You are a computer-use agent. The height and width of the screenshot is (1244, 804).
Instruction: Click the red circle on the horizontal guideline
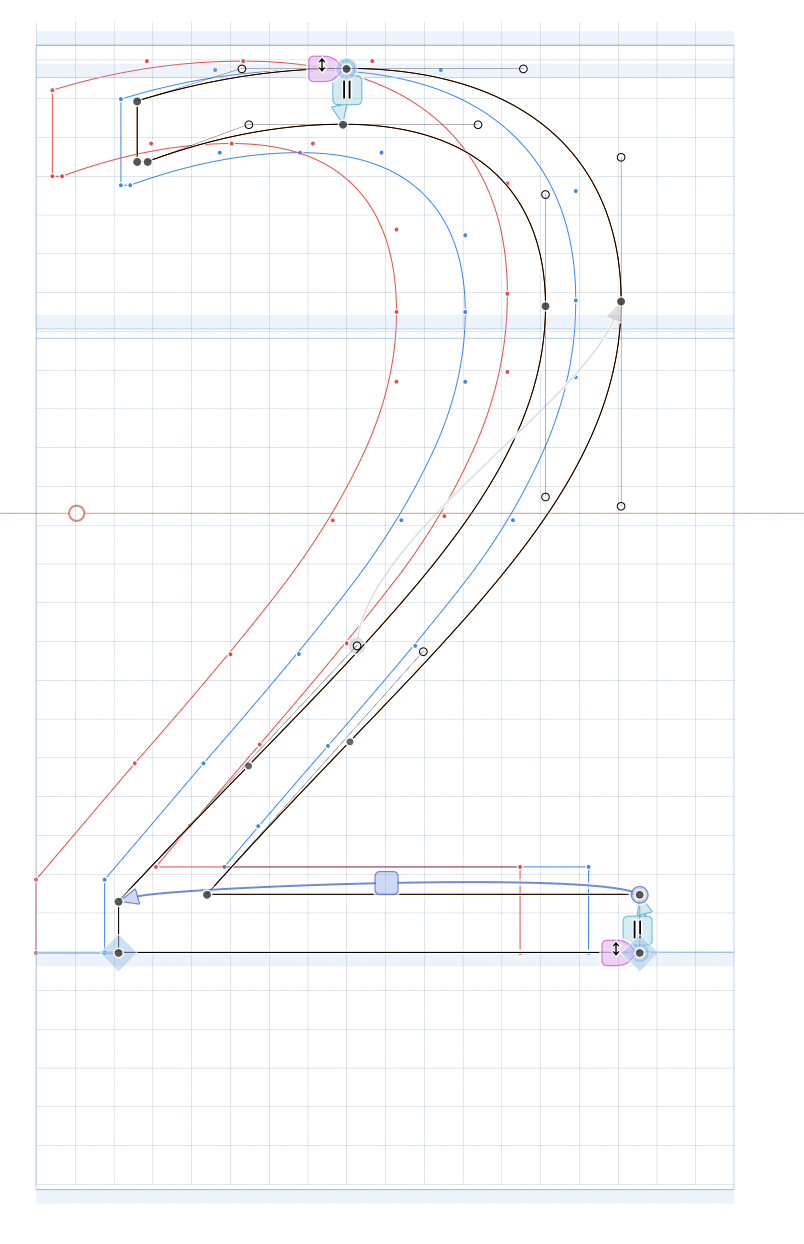[77, 513]
